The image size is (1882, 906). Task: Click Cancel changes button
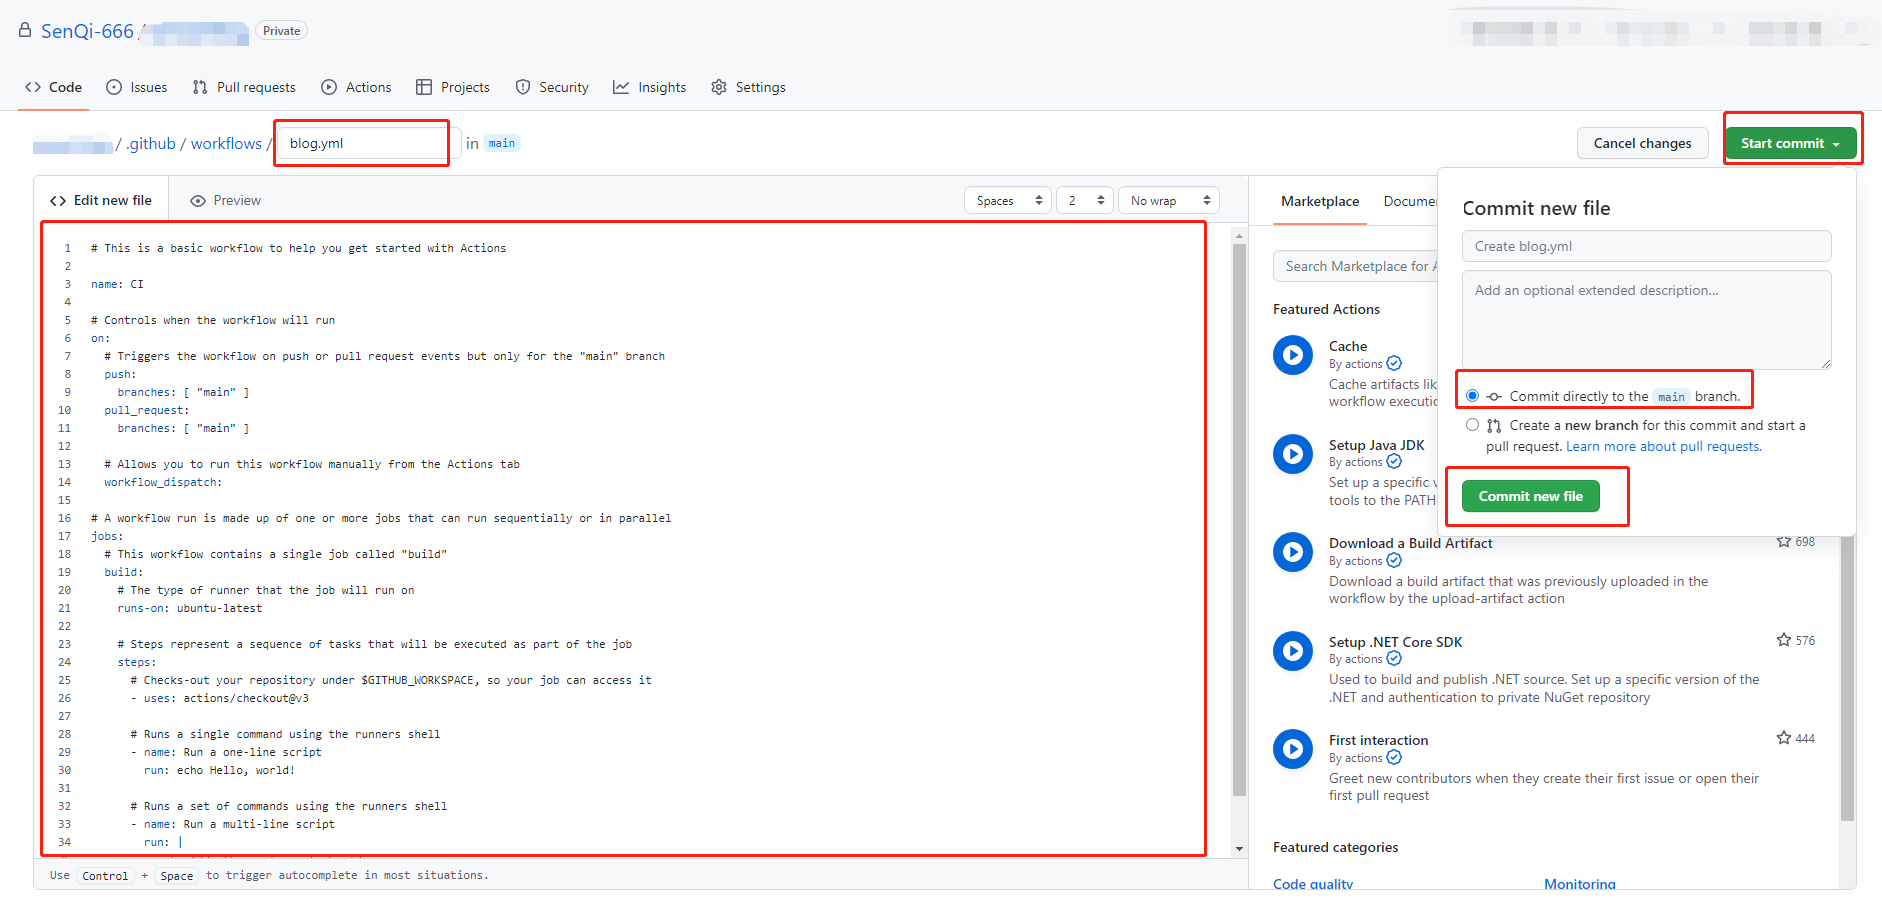[x=1643, y=143]
